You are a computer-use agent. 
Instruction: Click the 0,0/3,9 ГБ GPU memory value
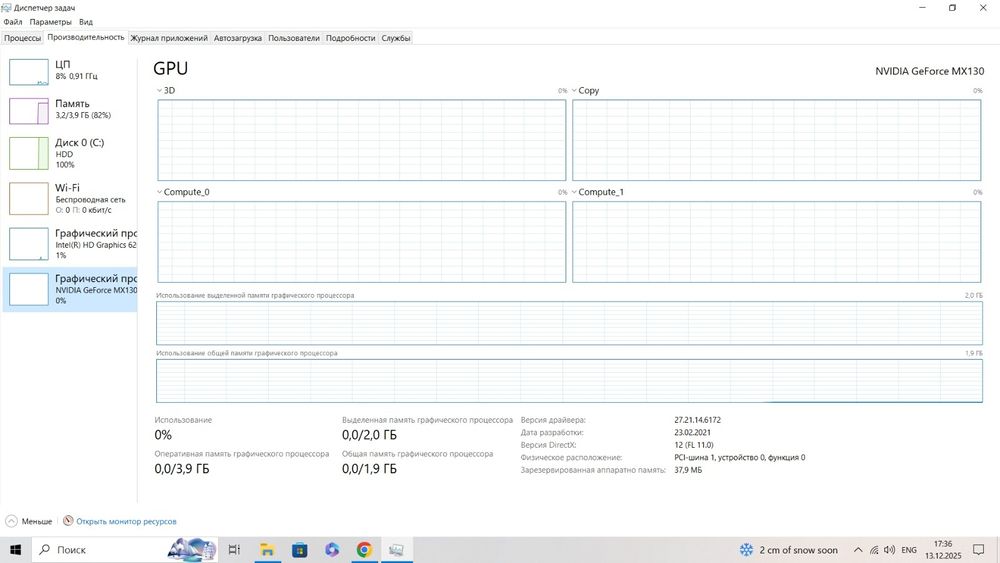click(182, 469)
